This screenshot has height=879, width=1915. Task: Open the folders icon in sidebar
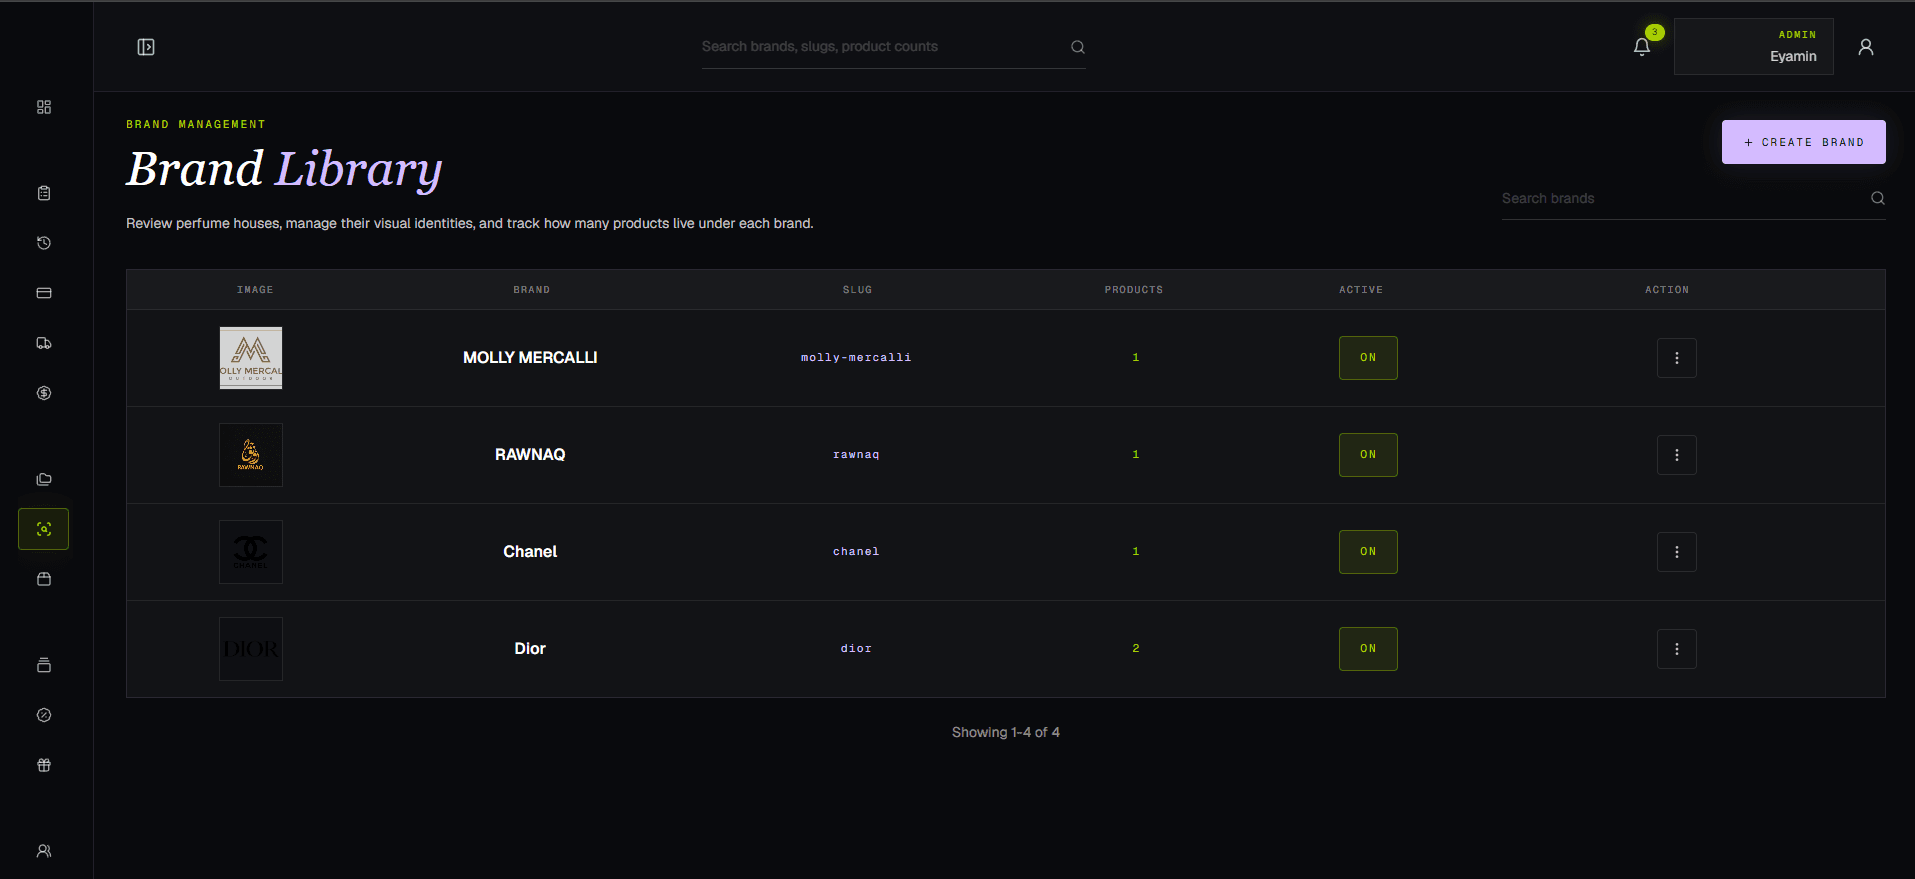(44, 479)
